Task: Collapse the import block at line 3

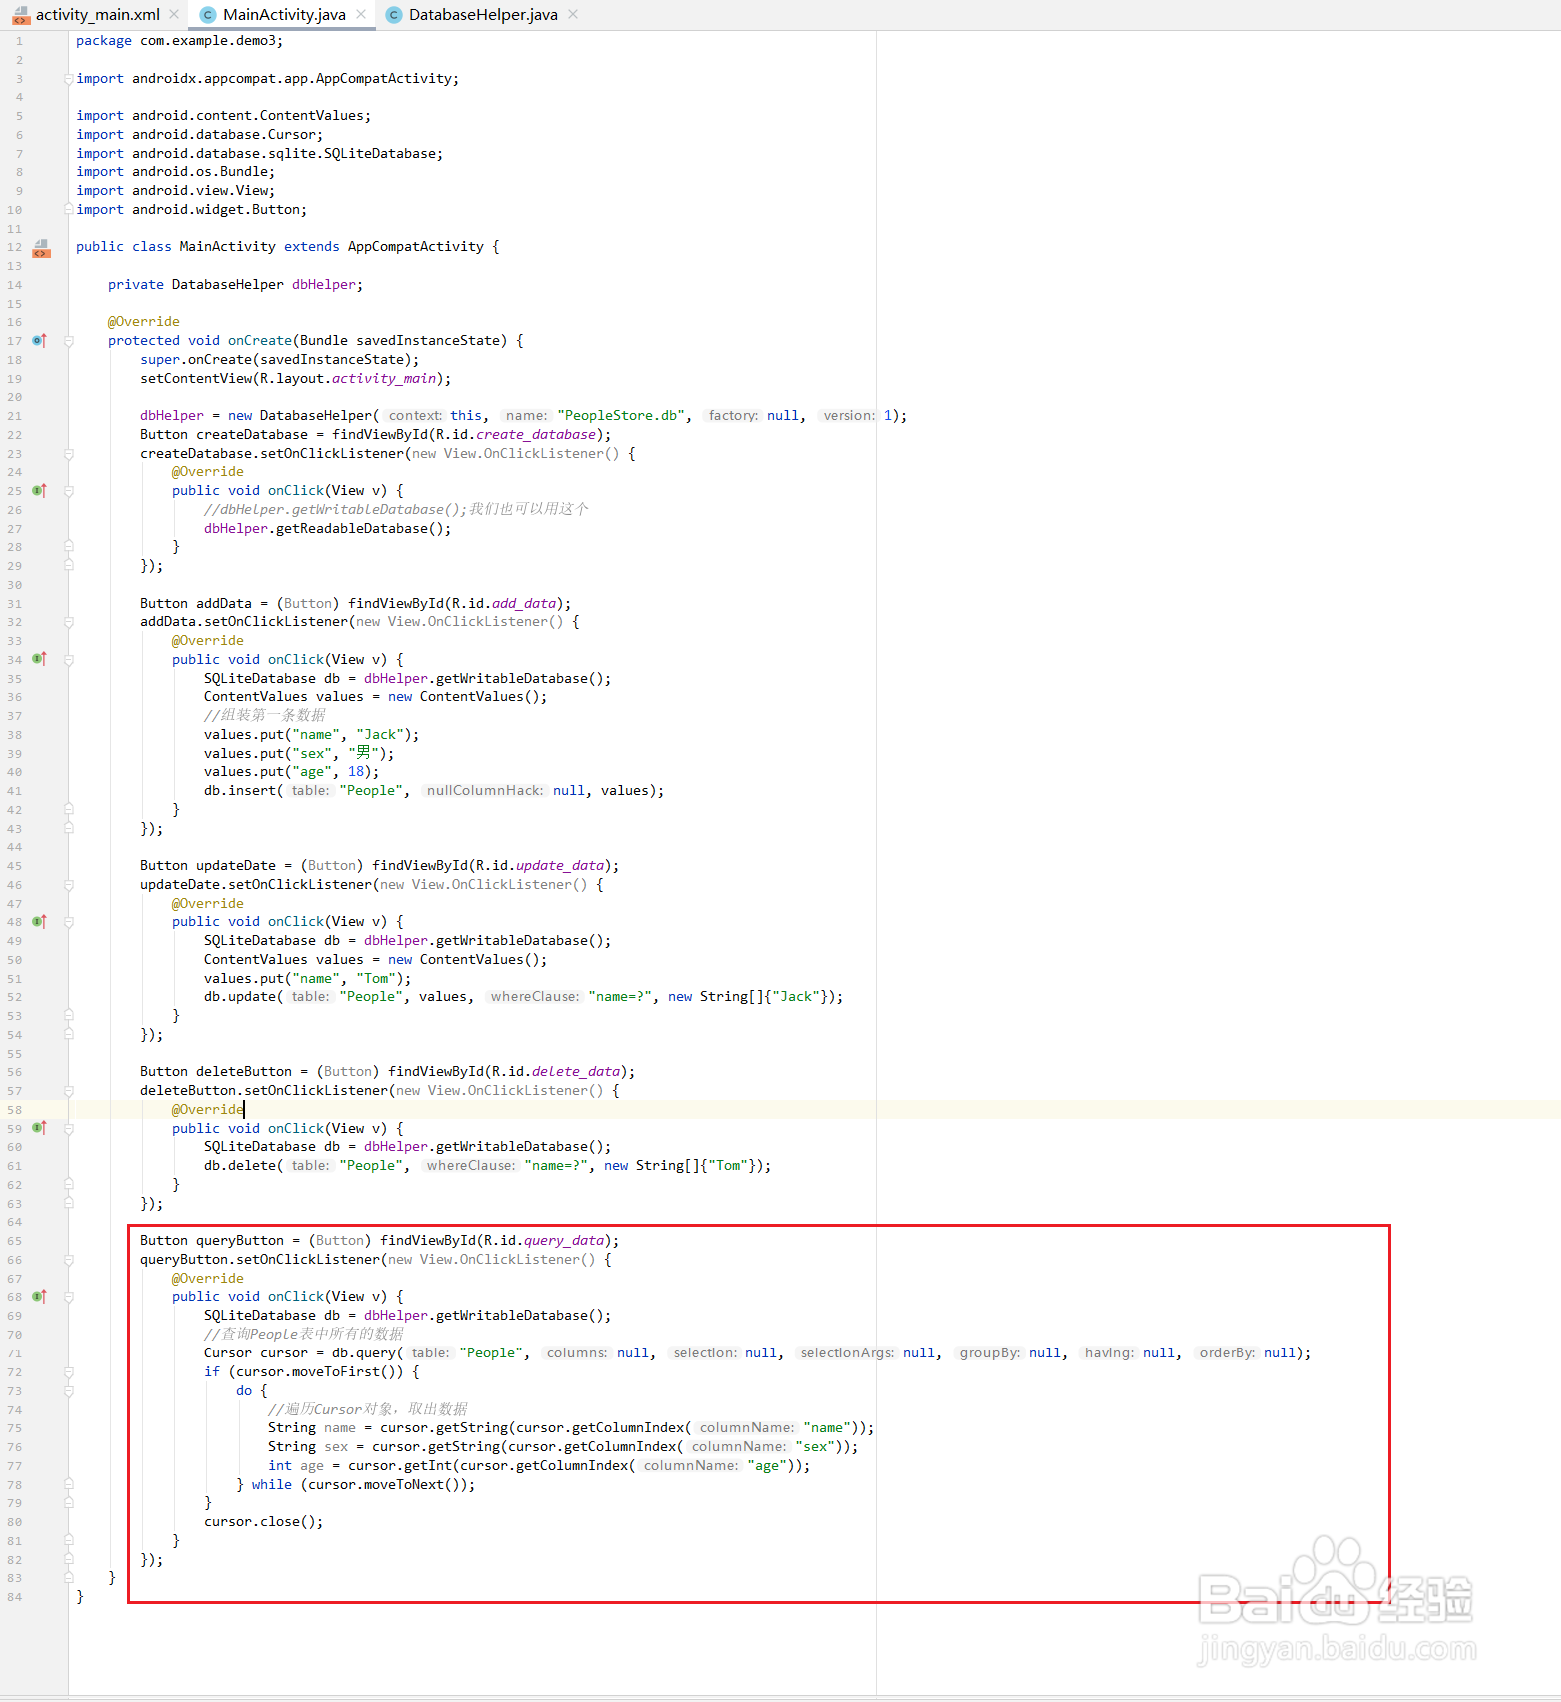Action: (x=69, y=79)
